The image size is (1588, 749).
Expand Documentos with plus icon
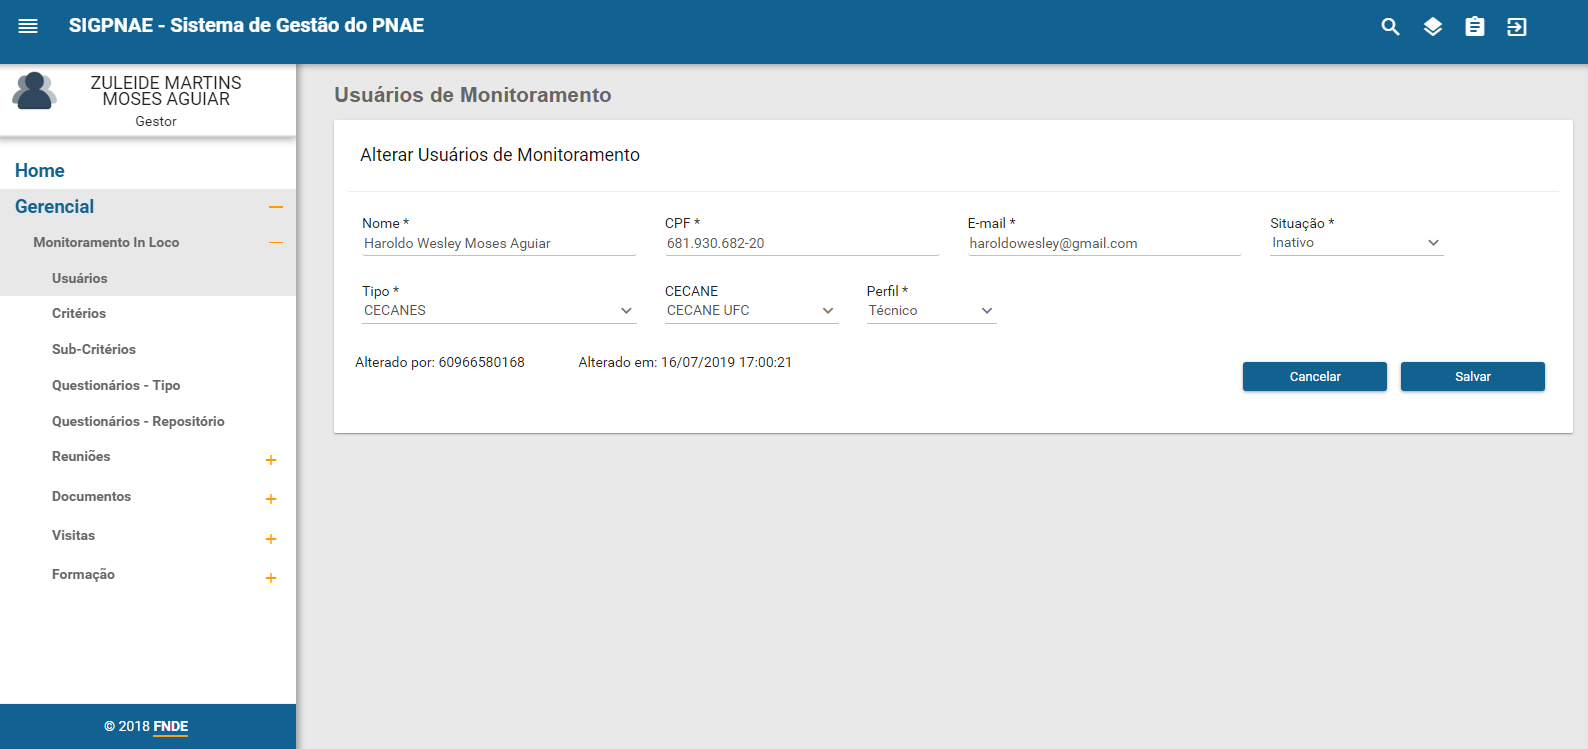[x=270, y=499]
